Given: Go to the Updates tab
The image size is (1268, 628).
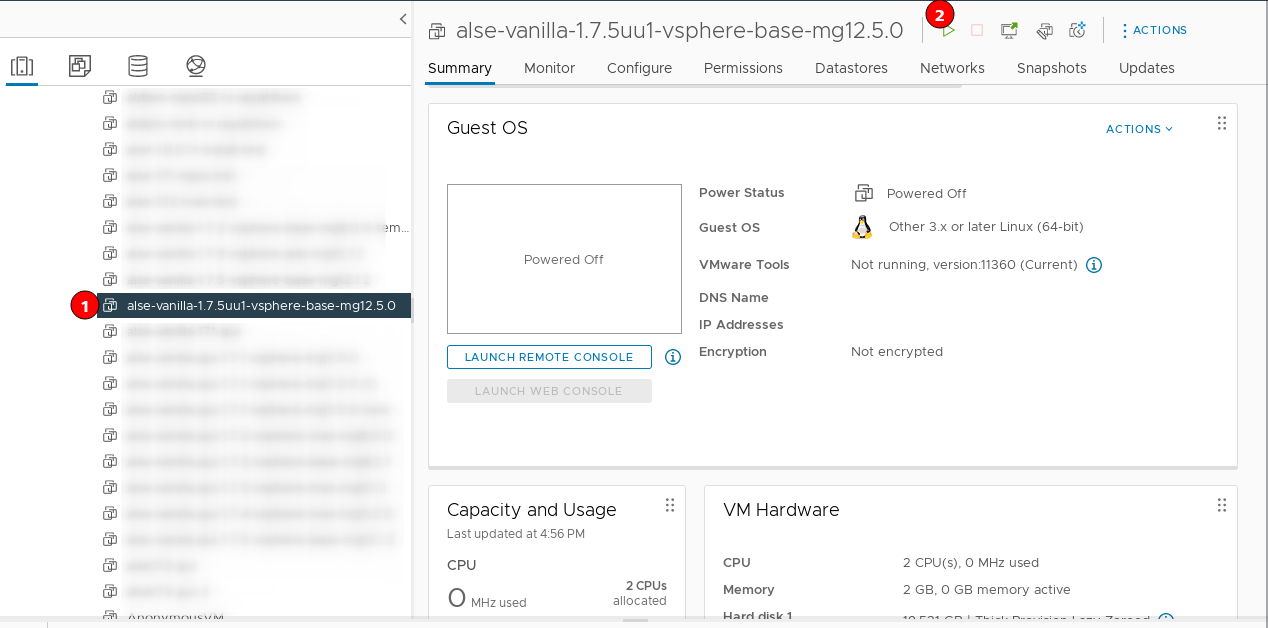Looking at the screenshot, I should pos(1147,68).
